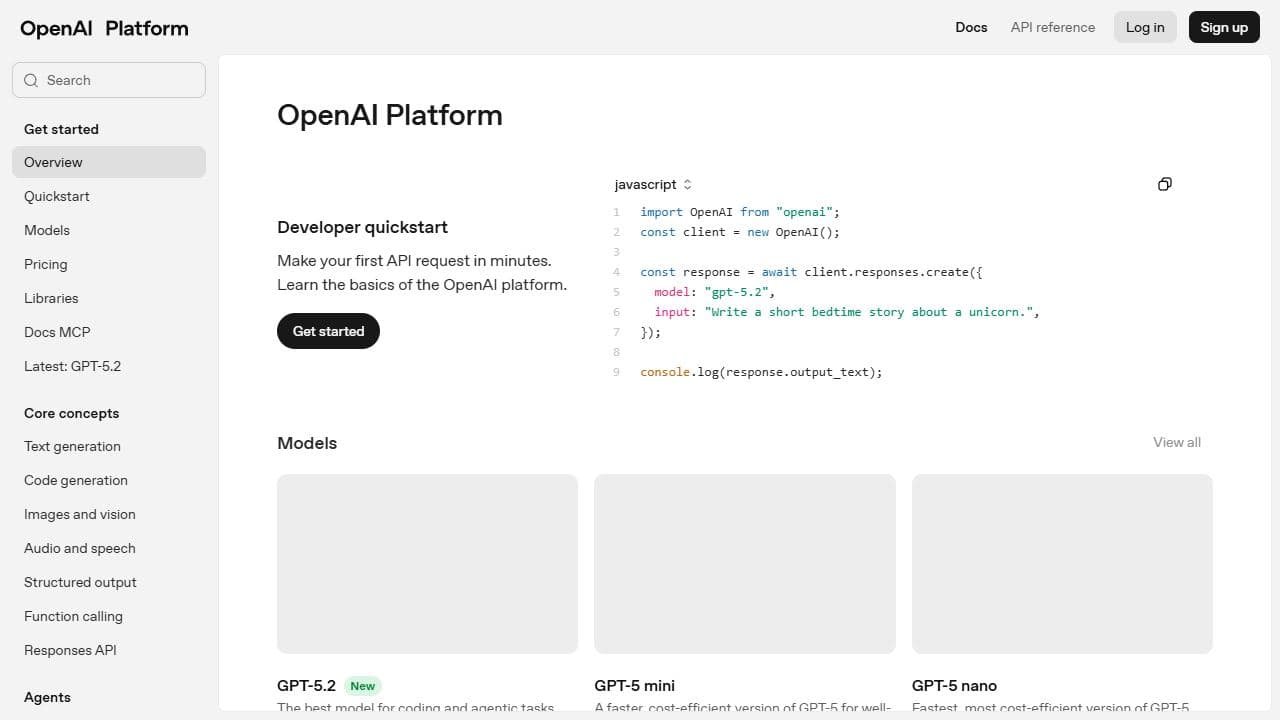Click the search magnifier in the sidebar
The height and width of the screenshot is (720, 1280).
click(x=31, y=79)
